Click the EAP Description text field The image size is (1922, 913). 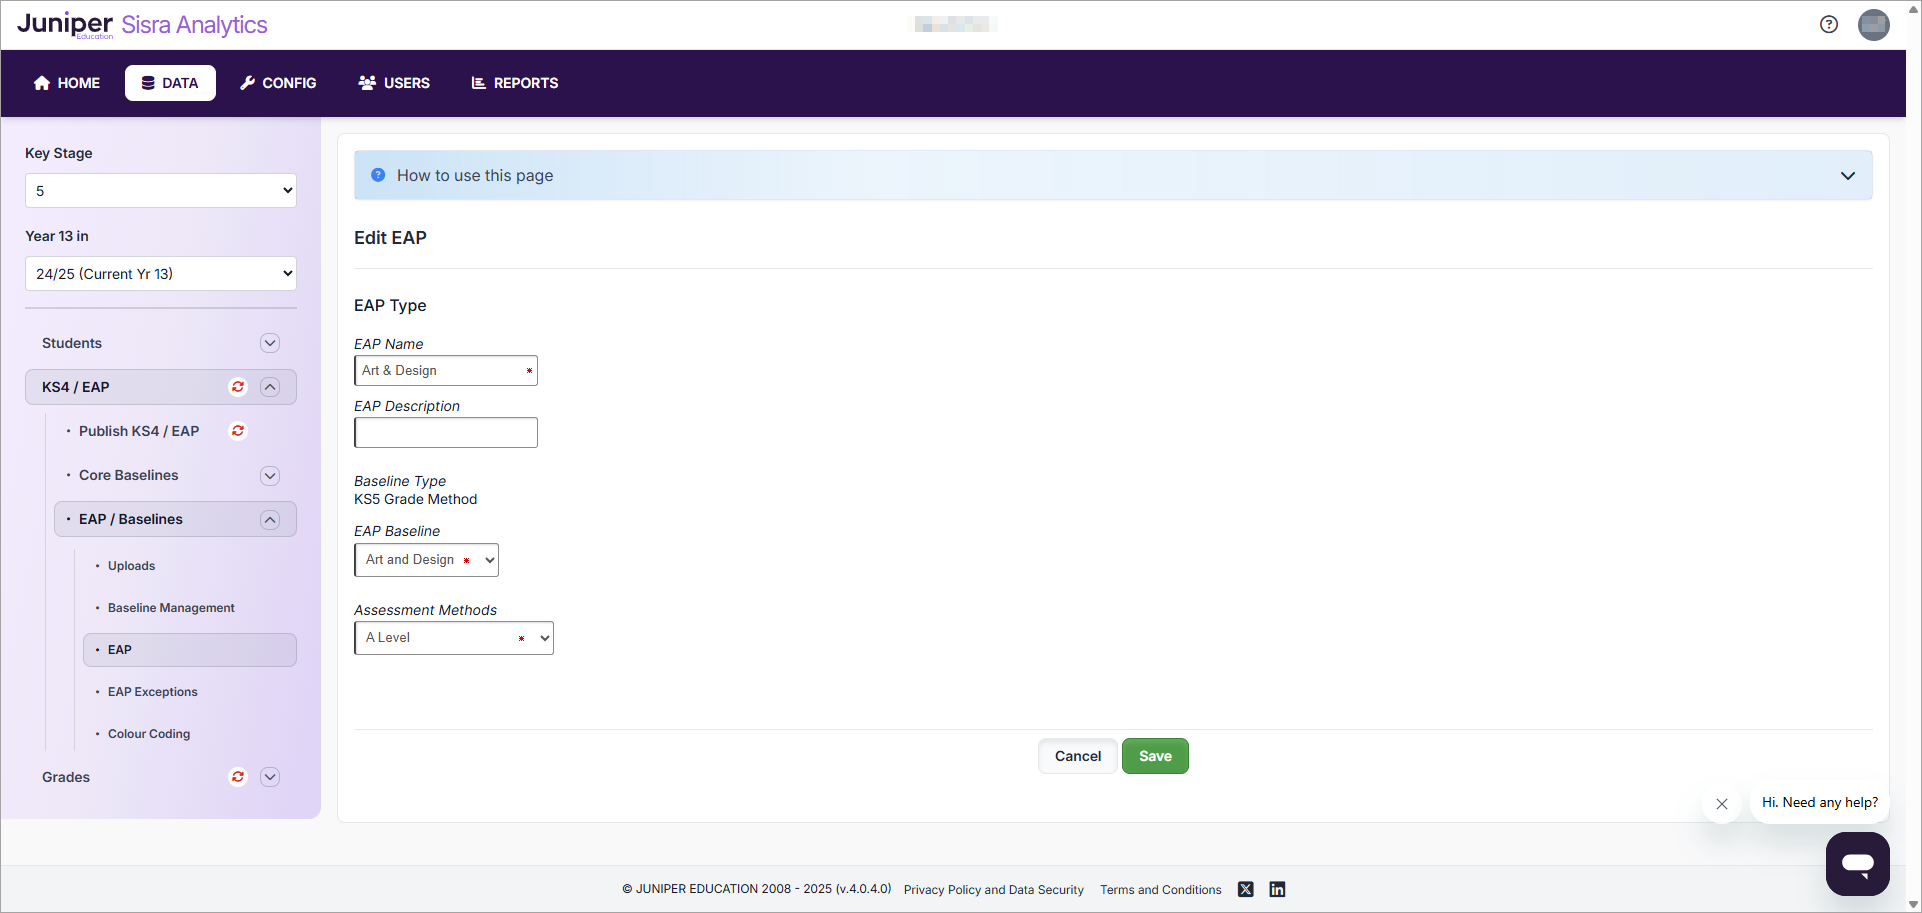coord(446,433)
